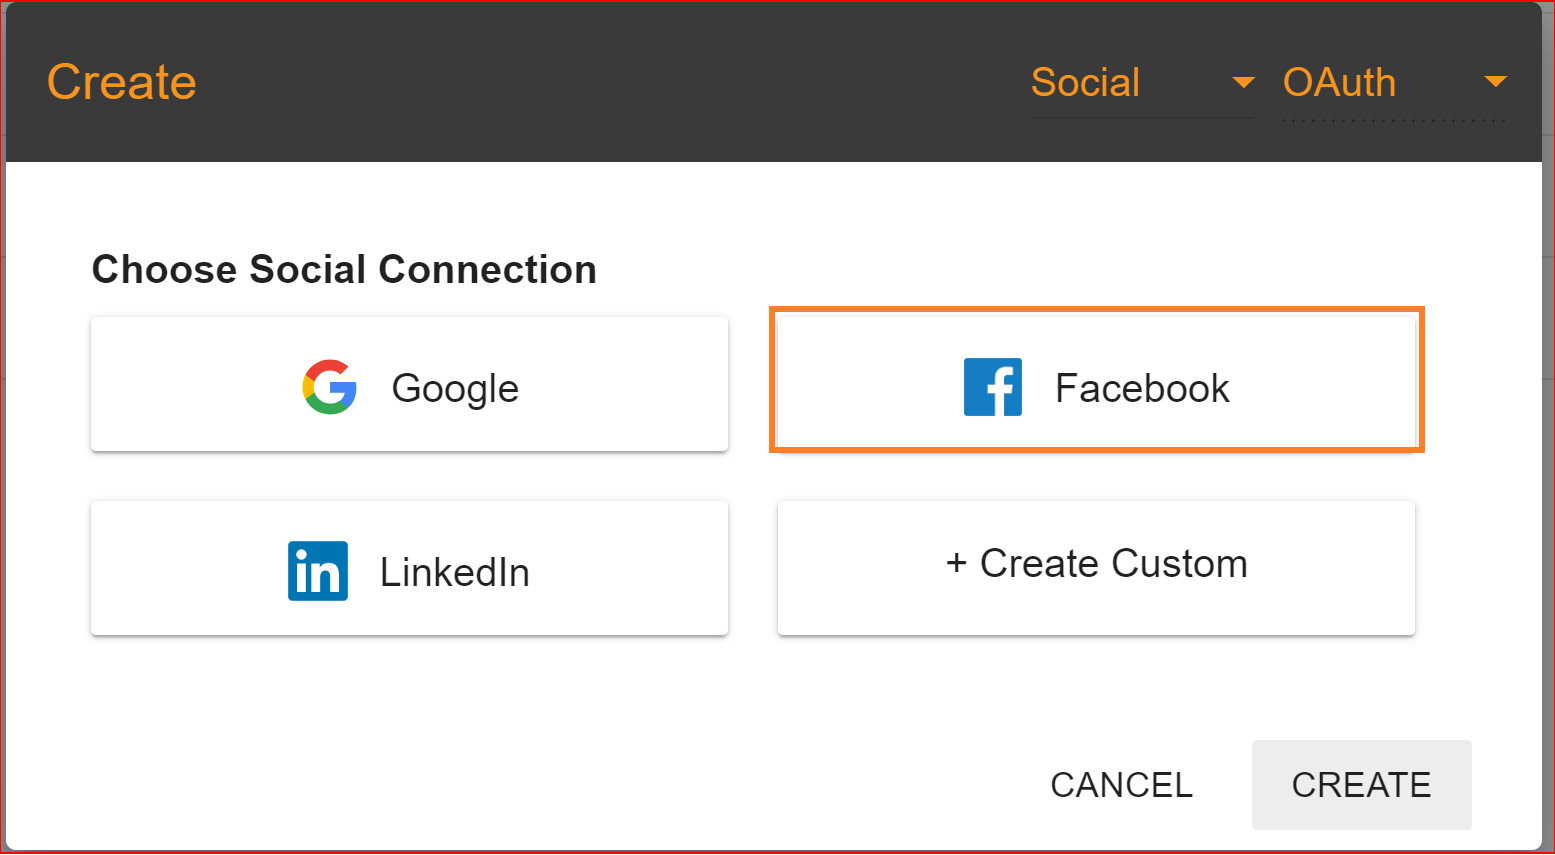The height and width of the screenshot is (855, 1555).
Task: Select the highlighted Facebook connection card
Action: pyautogui.click(x=1096, y=380)
